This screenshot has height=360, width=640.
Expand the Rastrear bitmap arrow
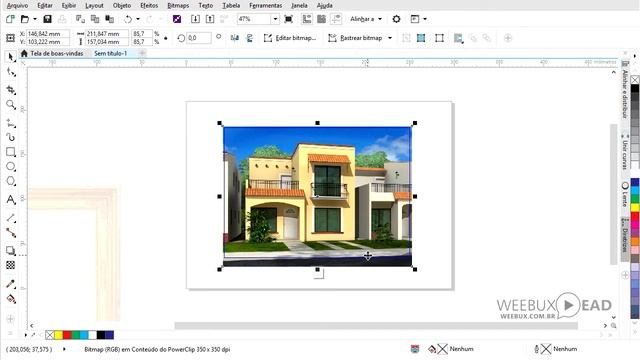click(390, 38)
